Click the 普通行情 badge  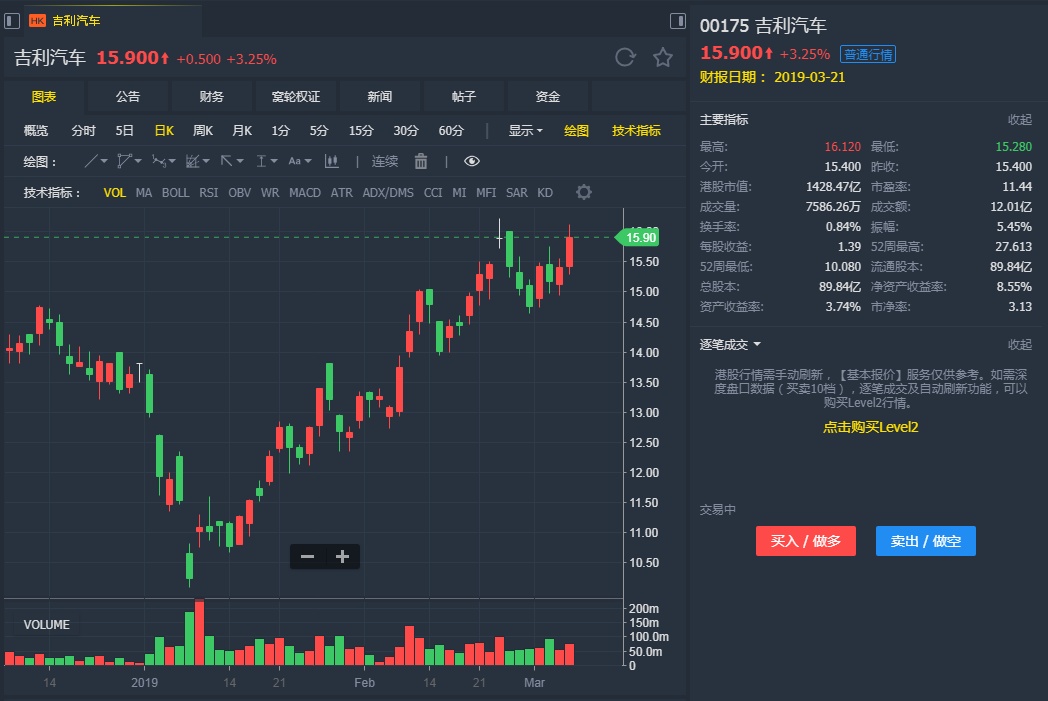pos(868,54)
